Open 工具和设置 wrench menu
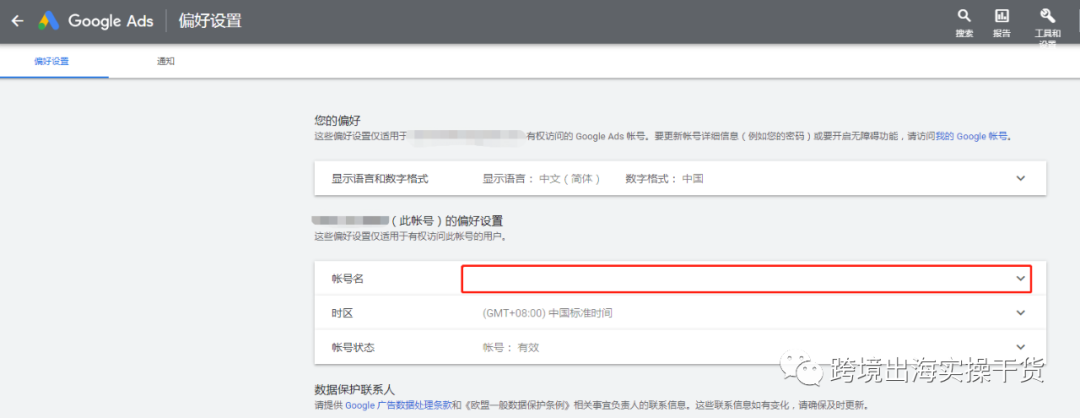The image size is (1080, 418). 1048,26
